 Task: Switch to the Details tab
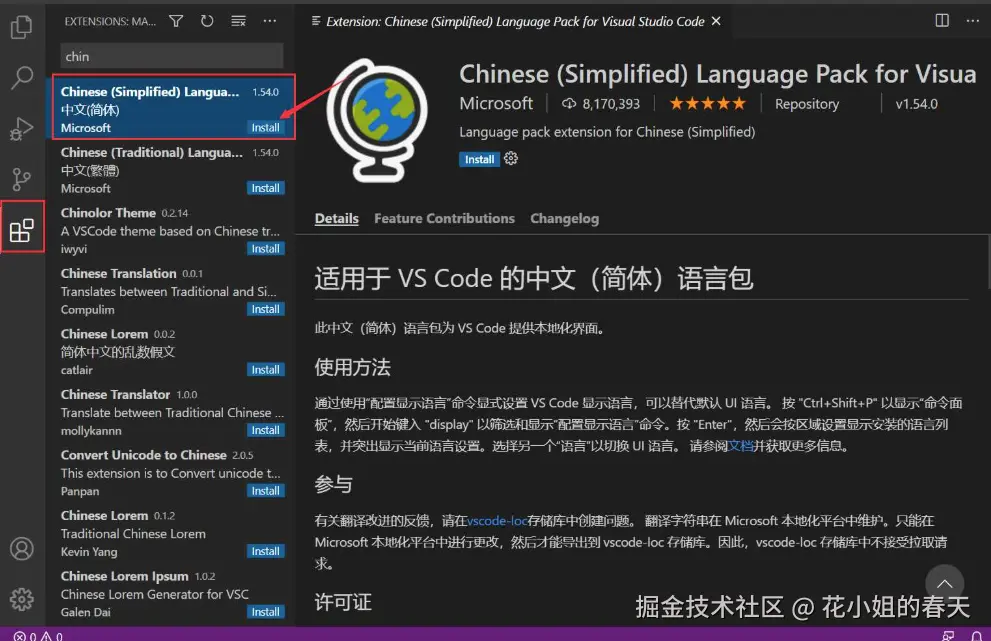click(x=336, y=219)
